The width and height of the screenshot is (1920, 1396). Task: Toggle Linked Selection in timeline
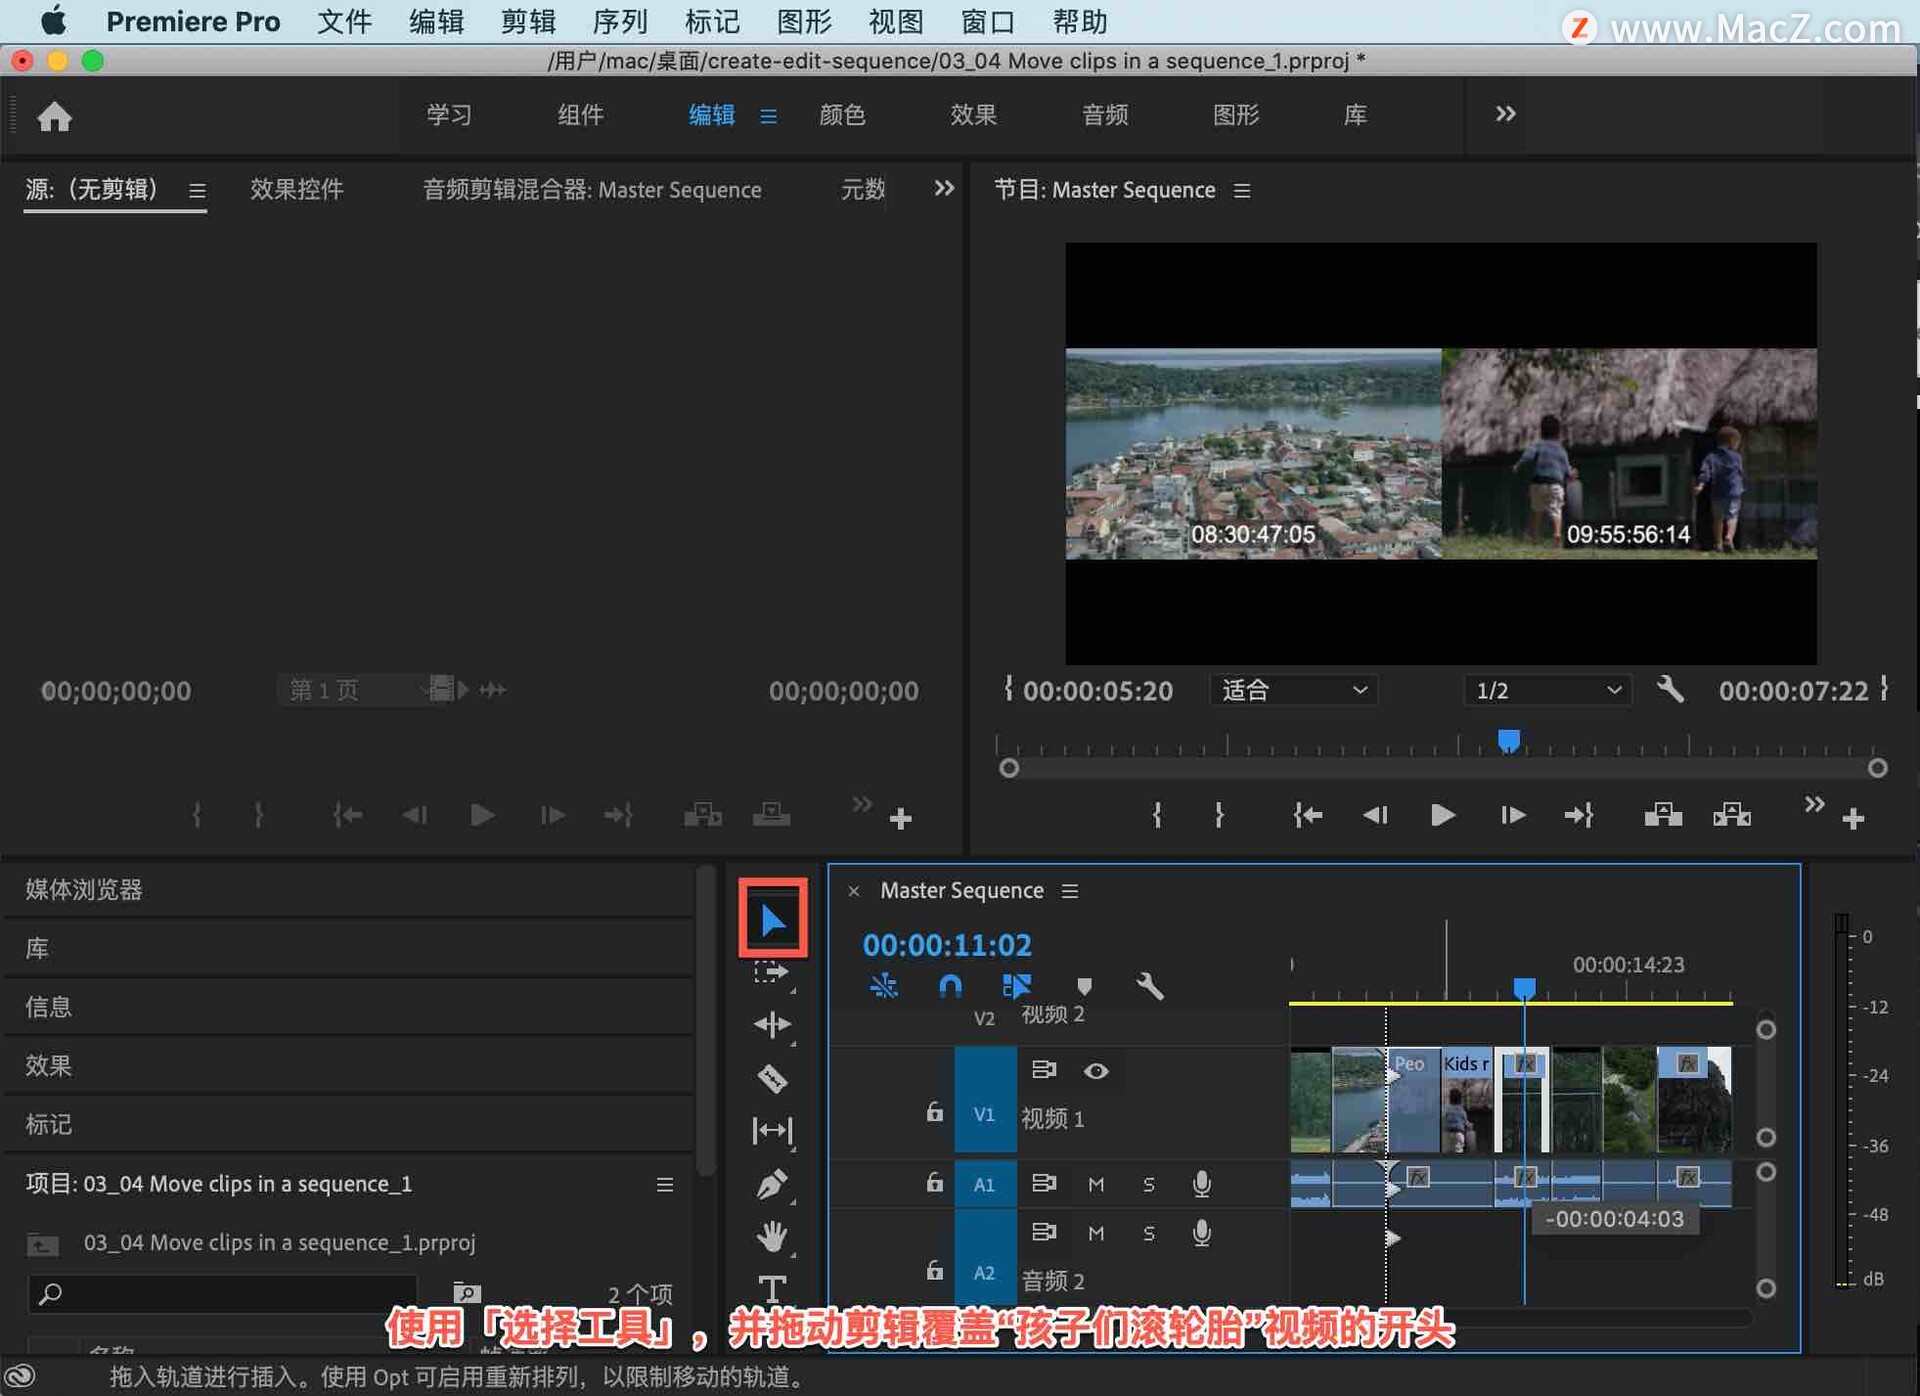pyautogui.click(x=1017, y=987)
